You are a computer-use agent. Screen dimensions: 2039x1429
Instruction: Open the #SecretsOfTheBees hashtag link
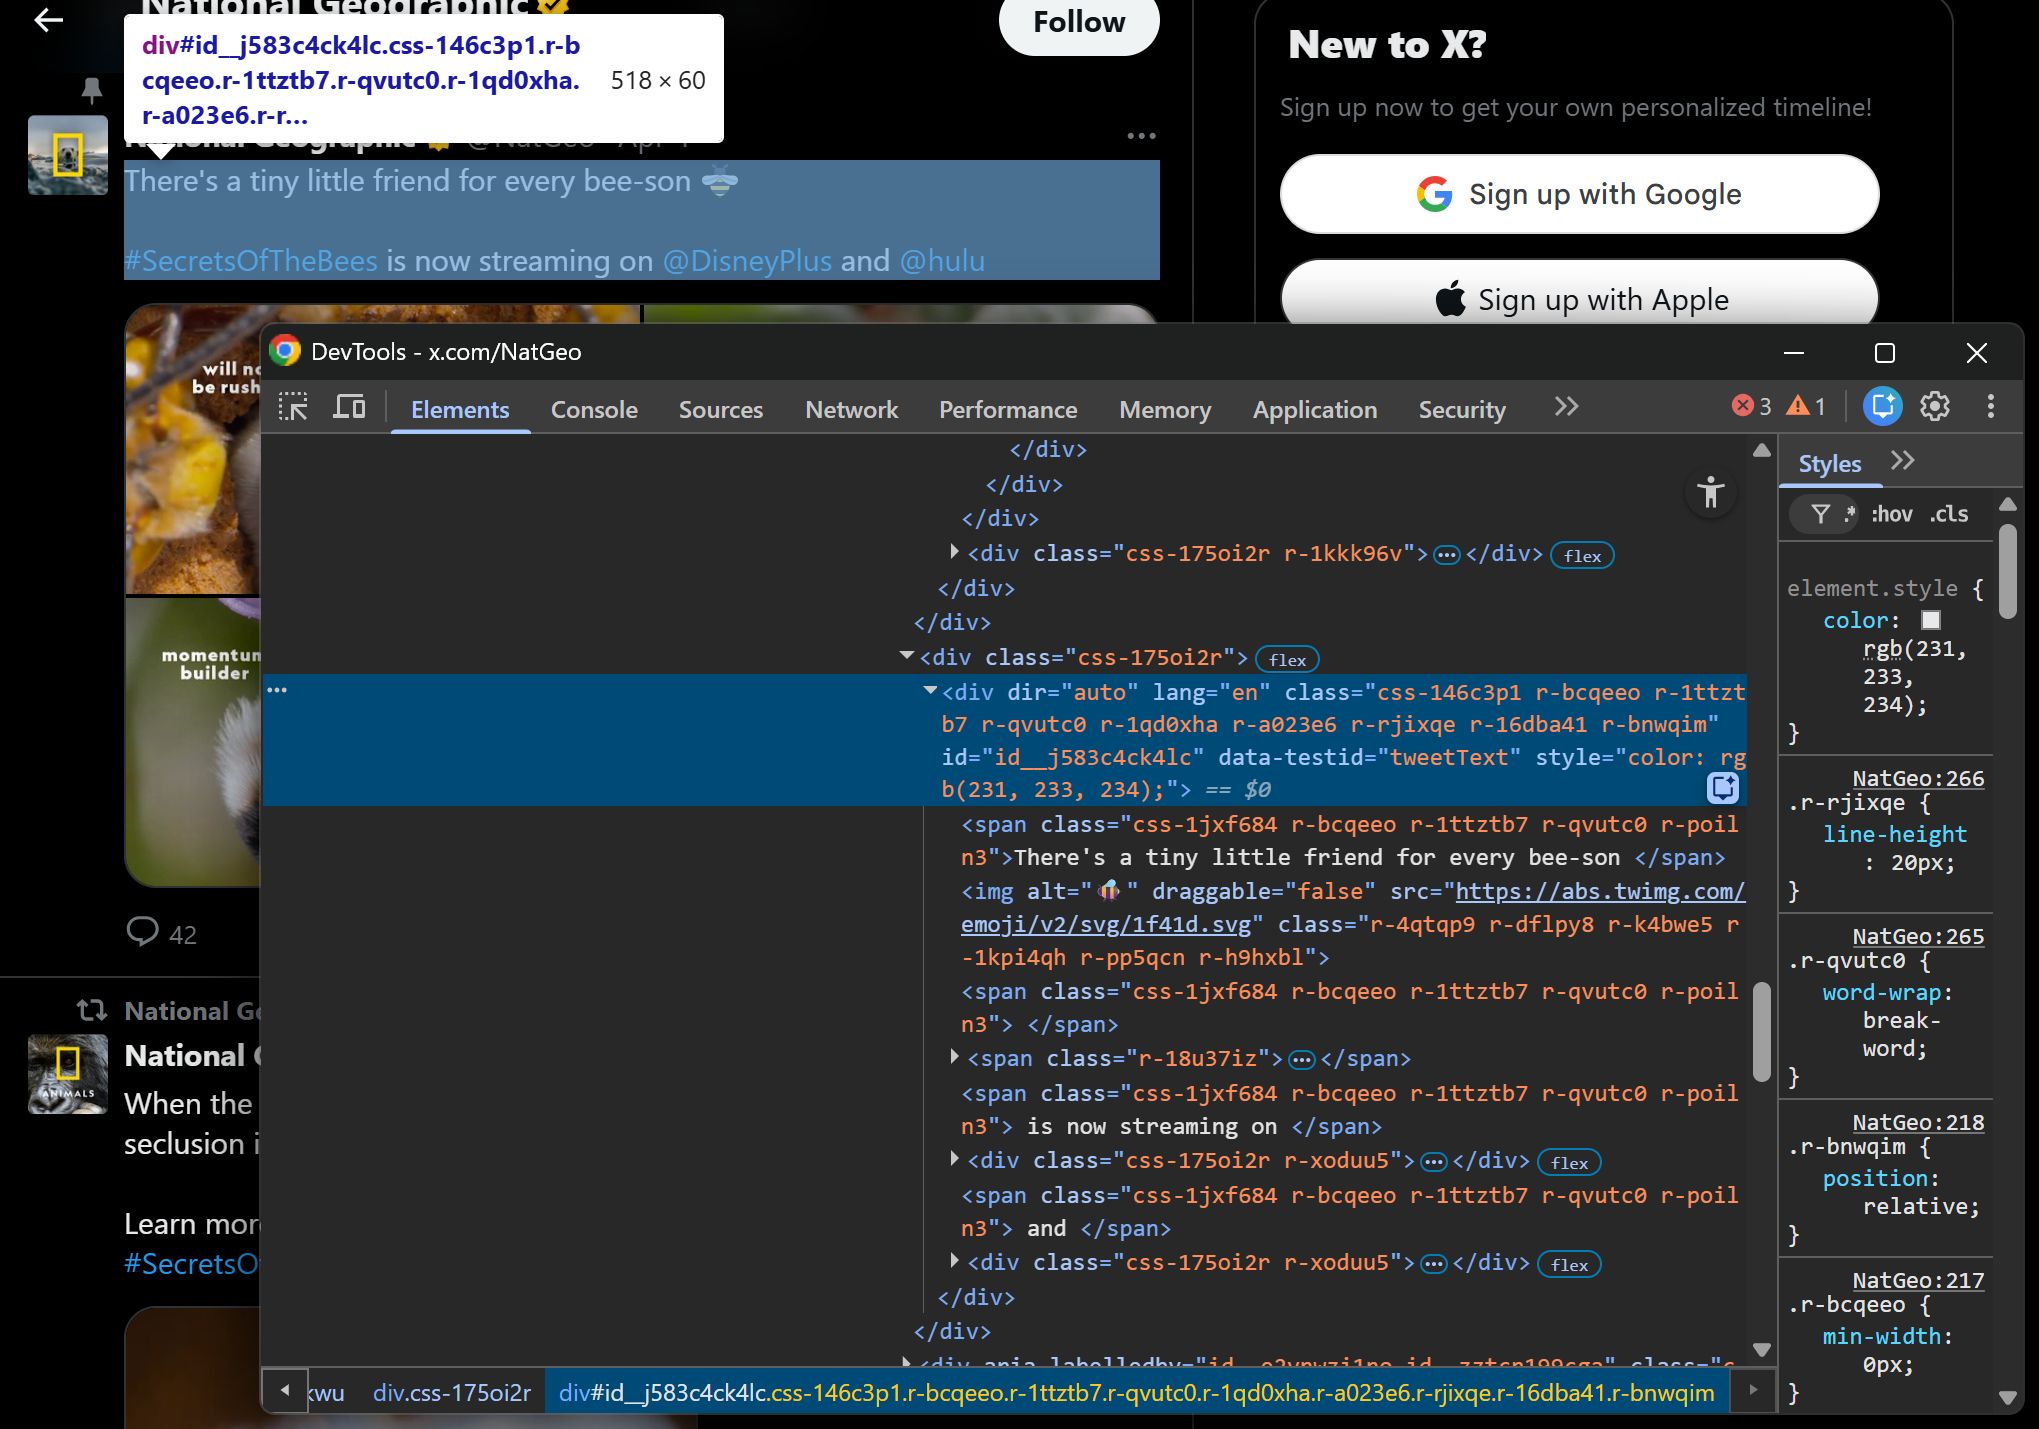click(251, 261)
